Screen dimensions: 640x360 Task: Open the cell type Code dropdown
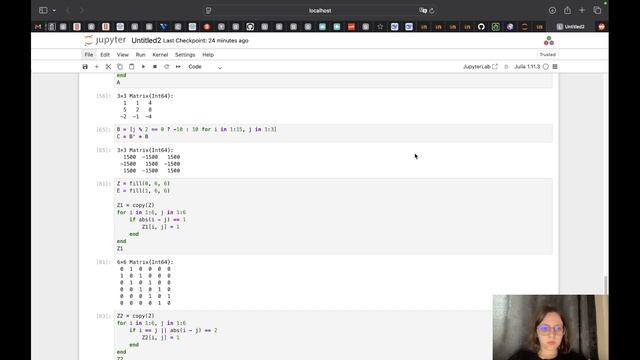pyautogui.click(x=205, y=67)
